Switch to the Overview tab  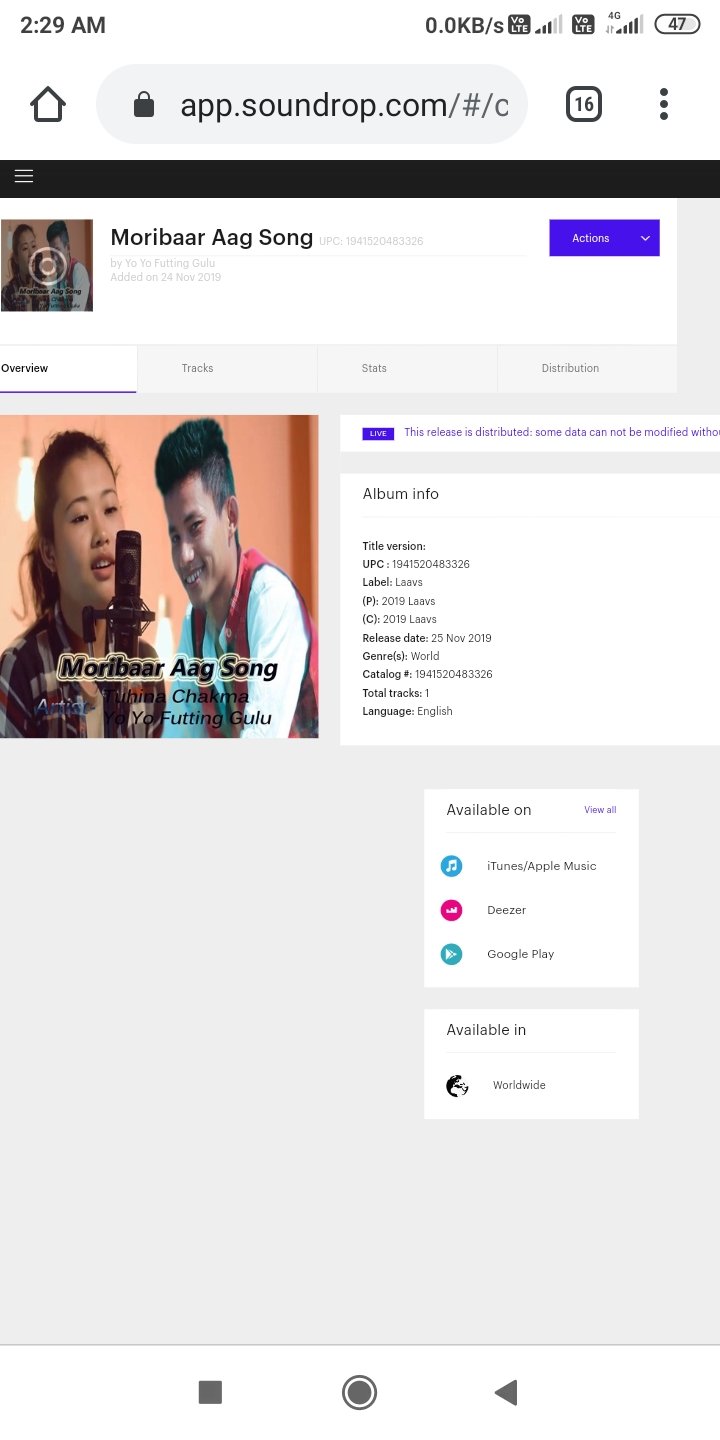[68, 368]
